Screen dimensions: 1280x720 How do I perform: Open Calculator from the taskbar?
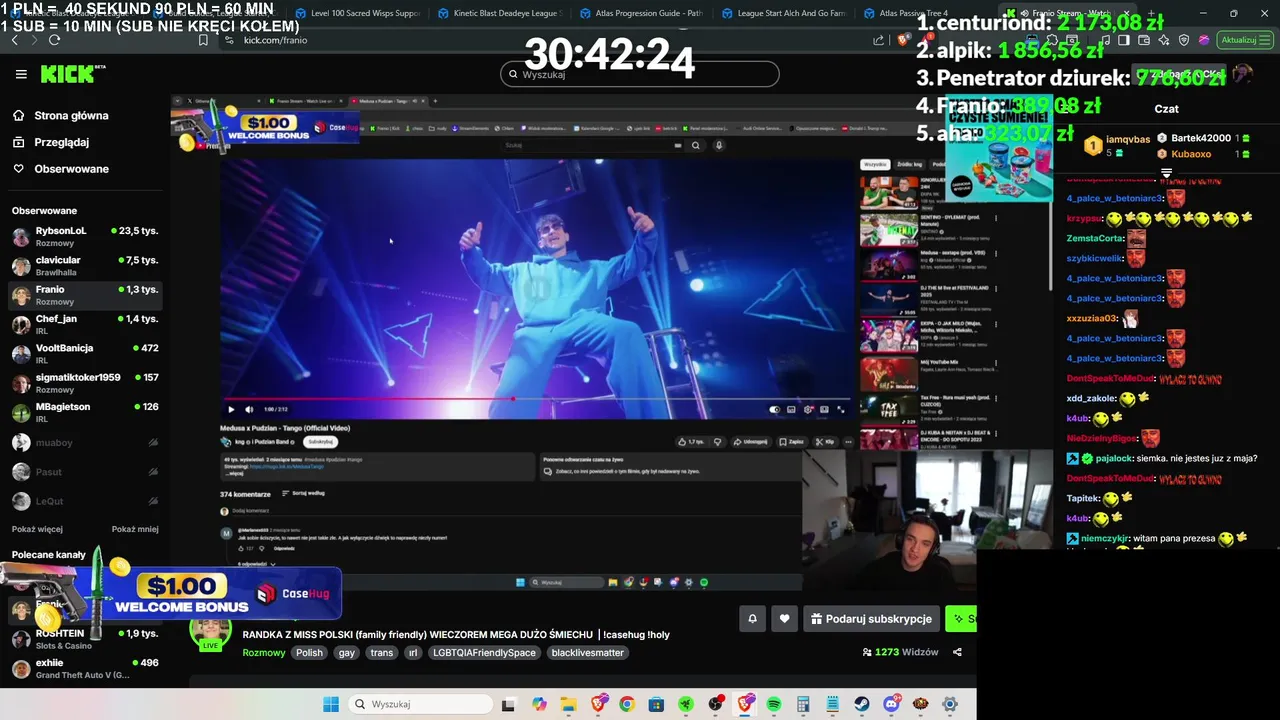(x=803, y=704)
